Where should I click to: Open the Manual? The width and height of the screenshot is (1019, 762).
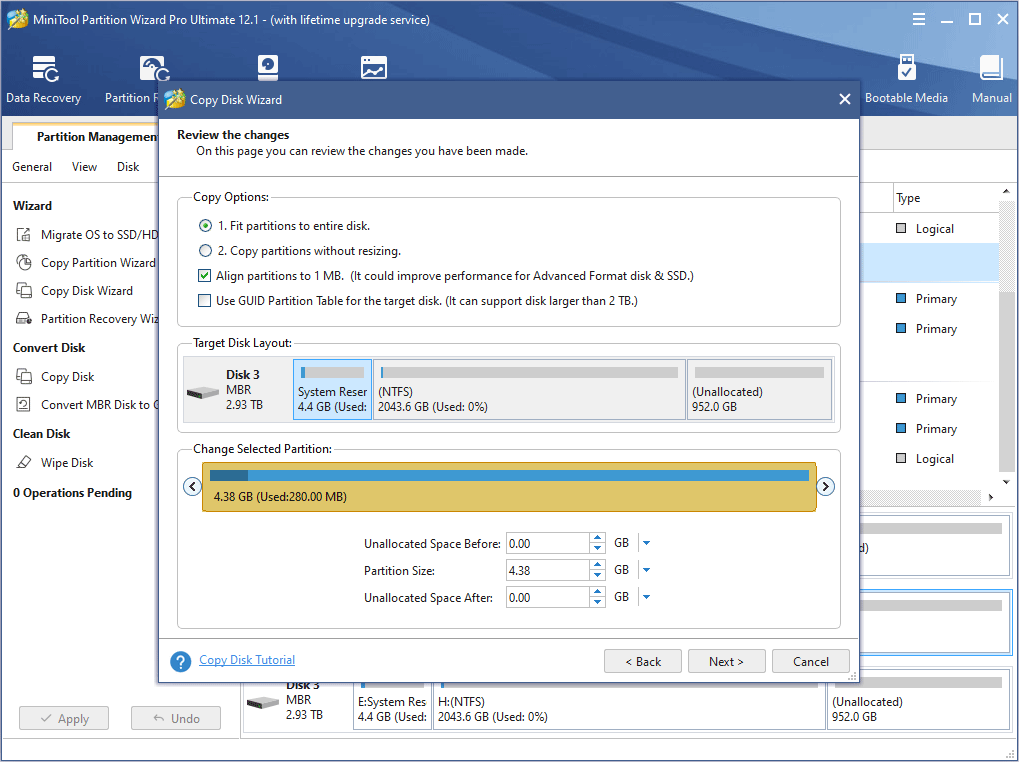[991, 79]
